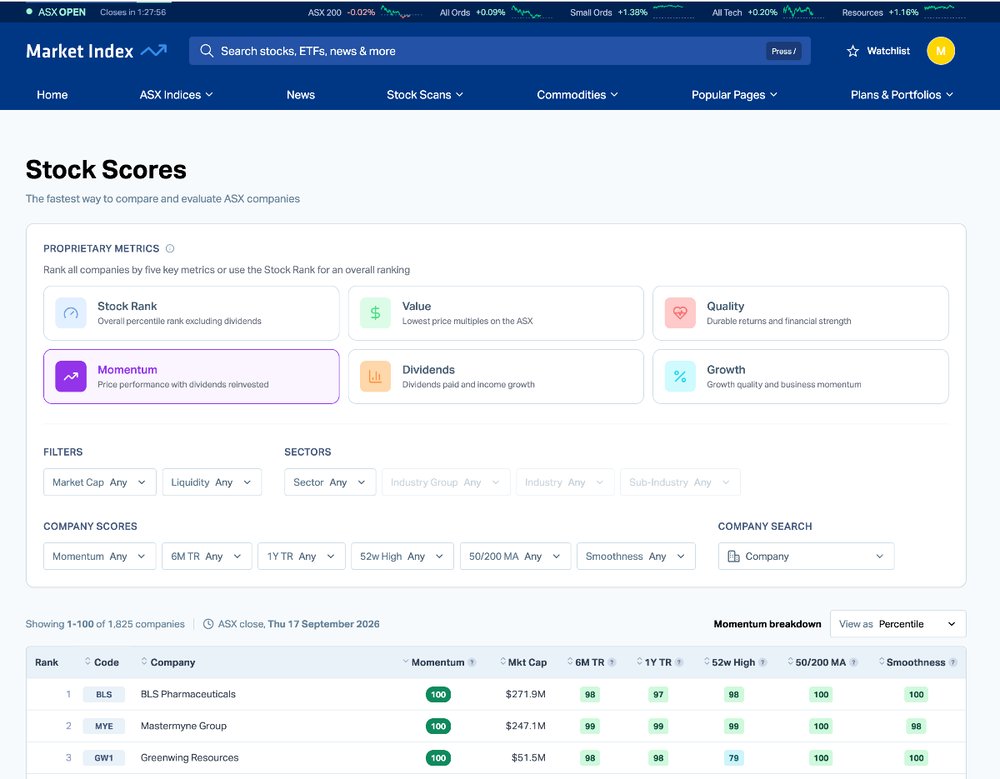The height and width of the screenshot is (779, 1000).
Task: Select the Stock Rank metric card
Action: (x=191, y=313)
